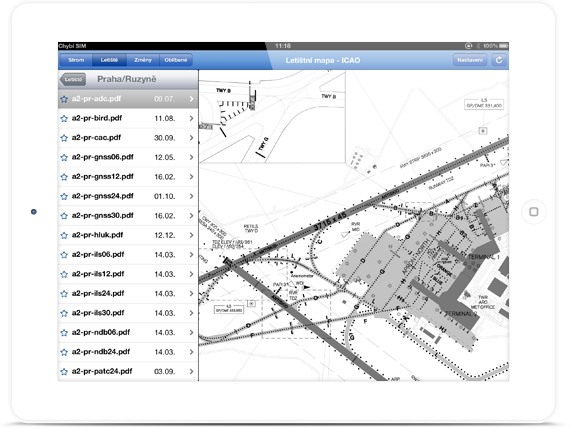Screen dimensions: 570x429
Task: Tap the iPad home button
Action: point(533,212)
